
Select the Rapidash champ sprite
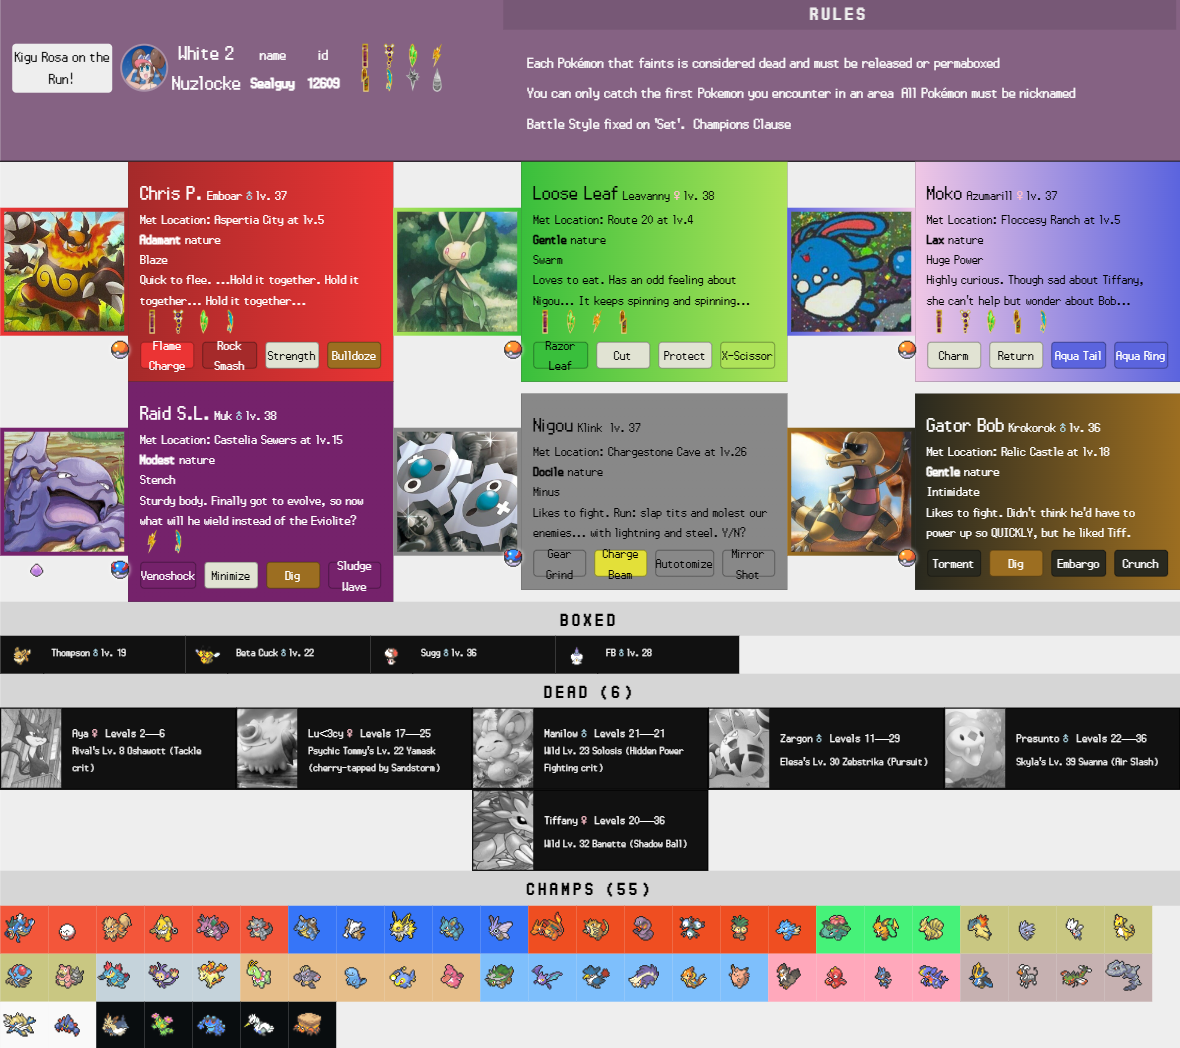(212, 974)
